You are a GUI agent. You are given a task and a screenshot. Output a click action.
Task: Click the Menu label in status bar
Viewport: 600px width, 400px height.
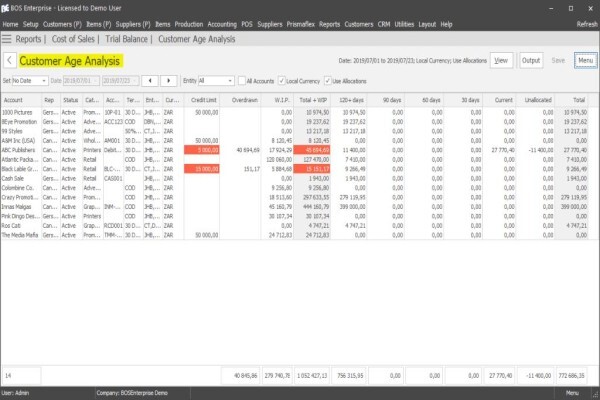(572, 393)
